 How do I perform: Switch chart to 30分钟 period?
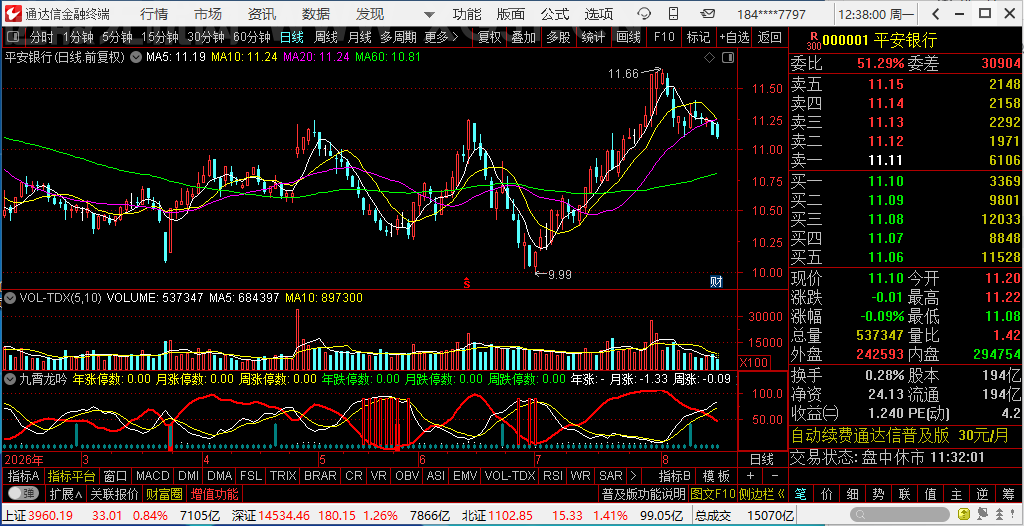click(205, 37)
